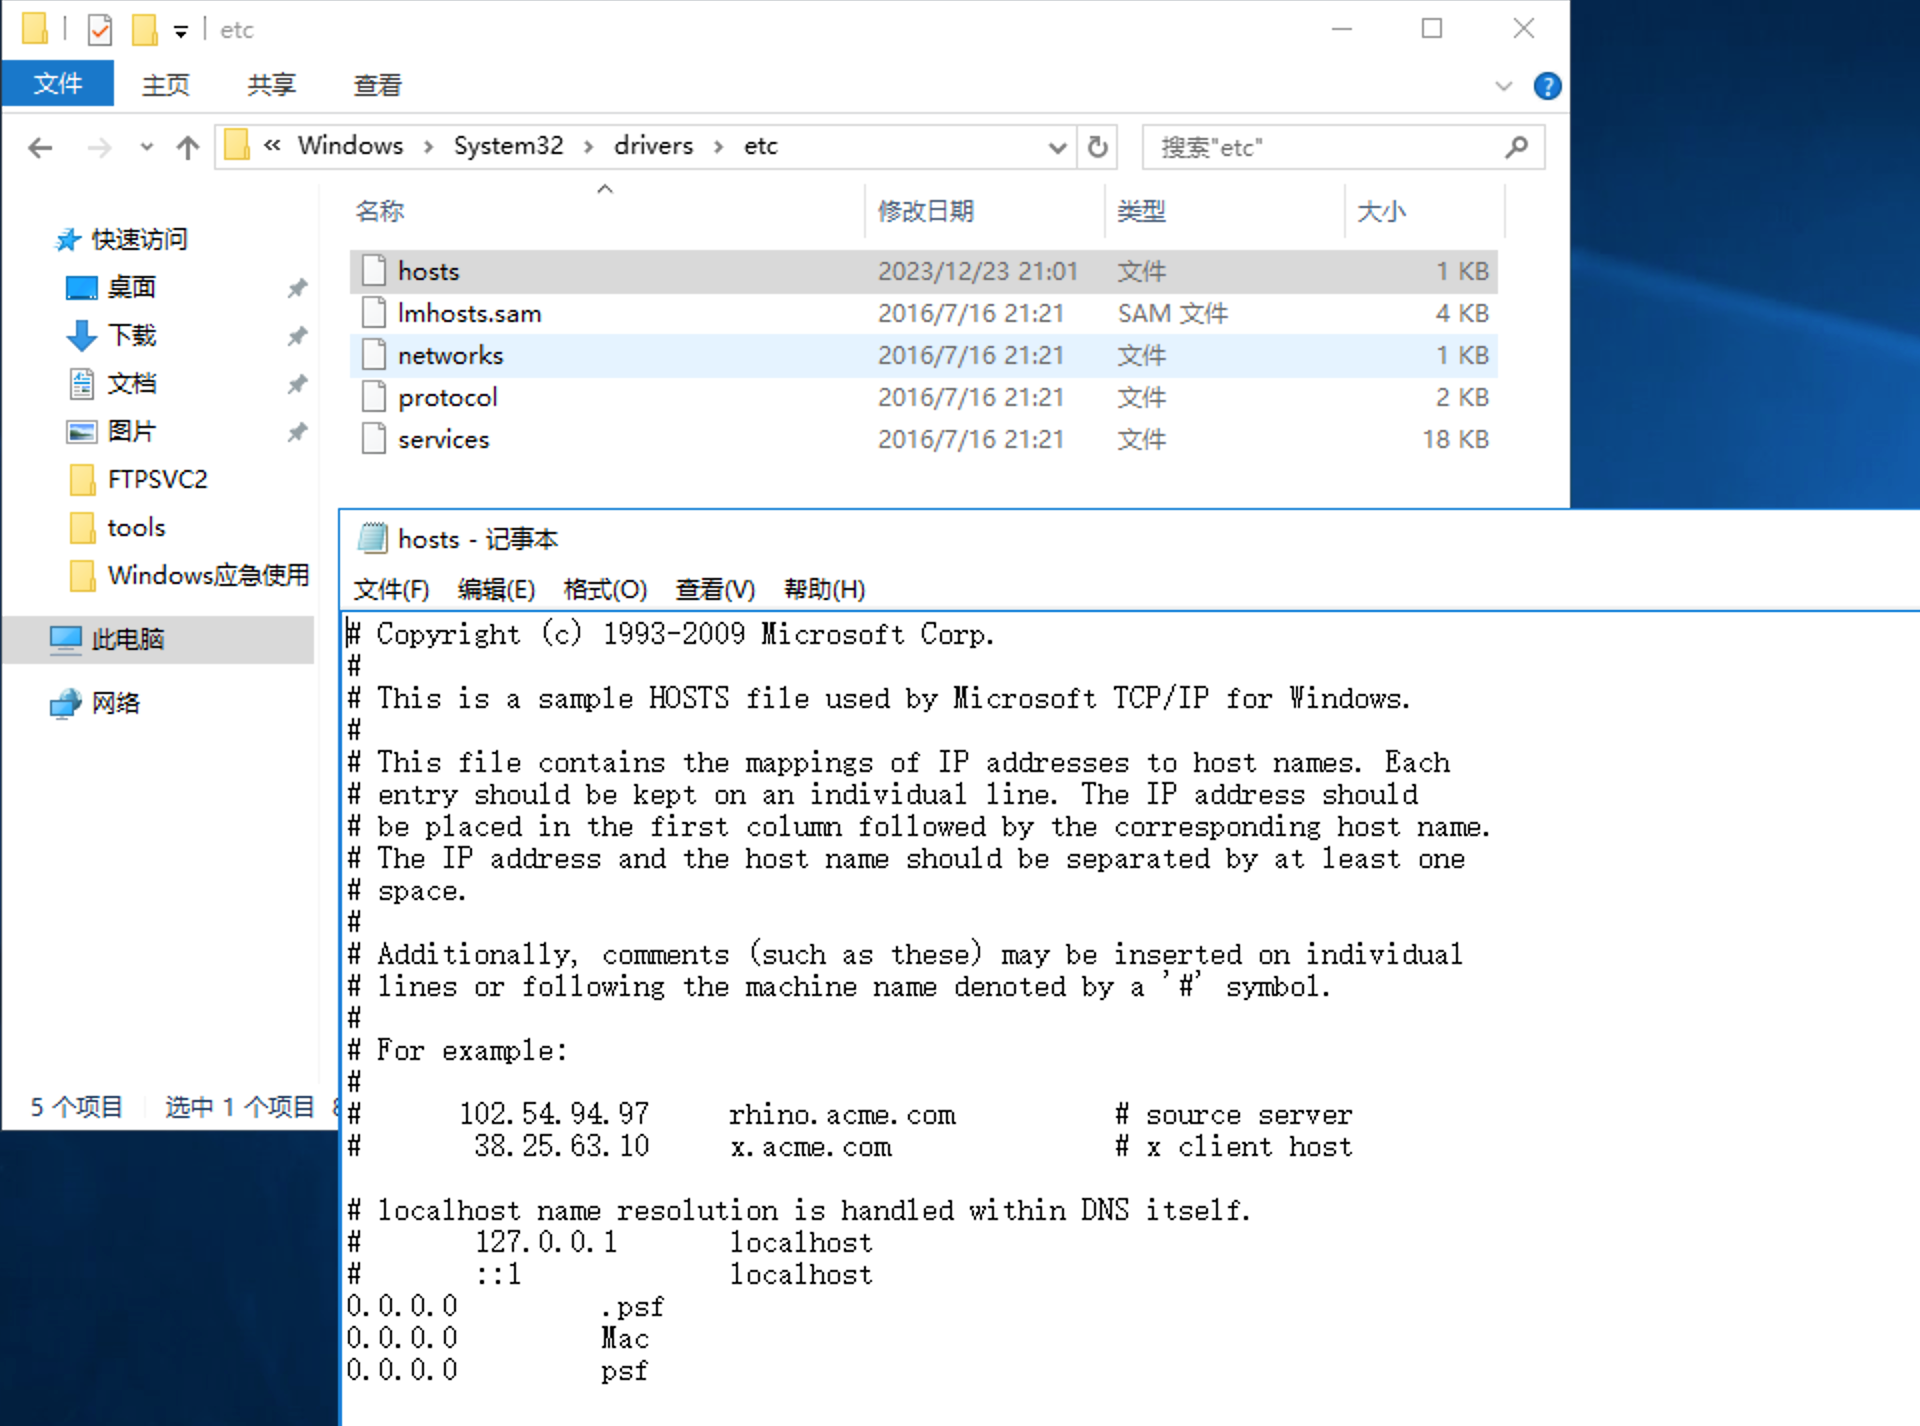Expand the address bar history dropdown
The height and width of the screenshot is (1426, 1920).
click(x=1057, y=148)
